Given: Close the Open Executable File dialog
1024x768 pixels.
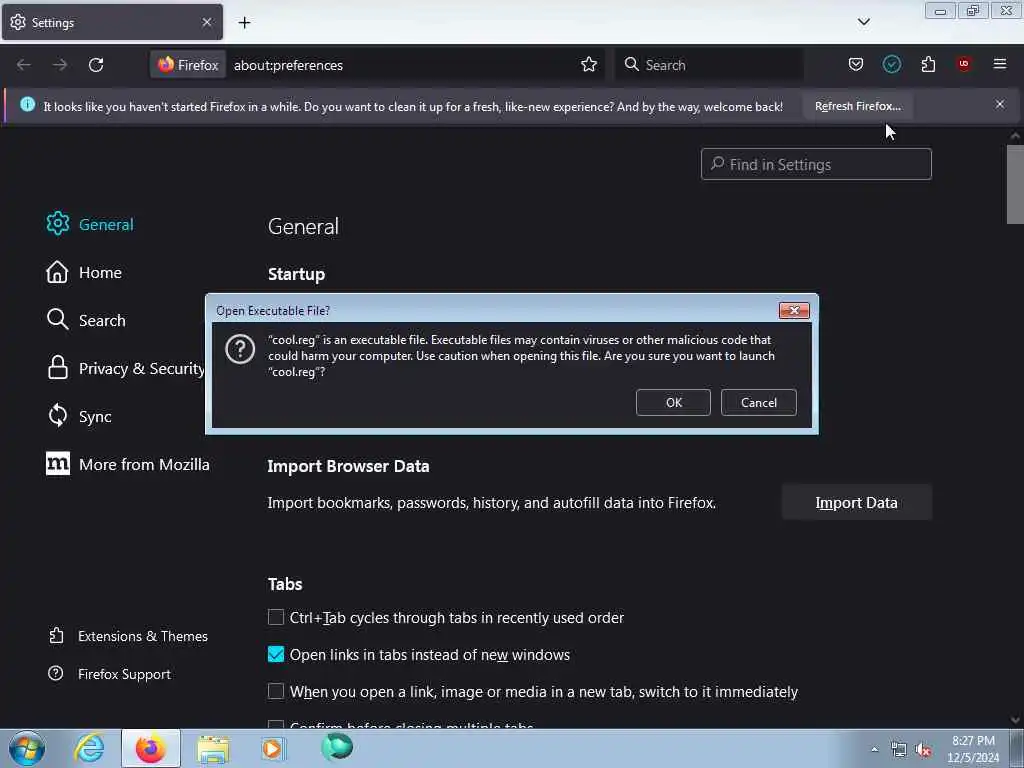Looking at the screenshot, I should (x=794, y=310).
